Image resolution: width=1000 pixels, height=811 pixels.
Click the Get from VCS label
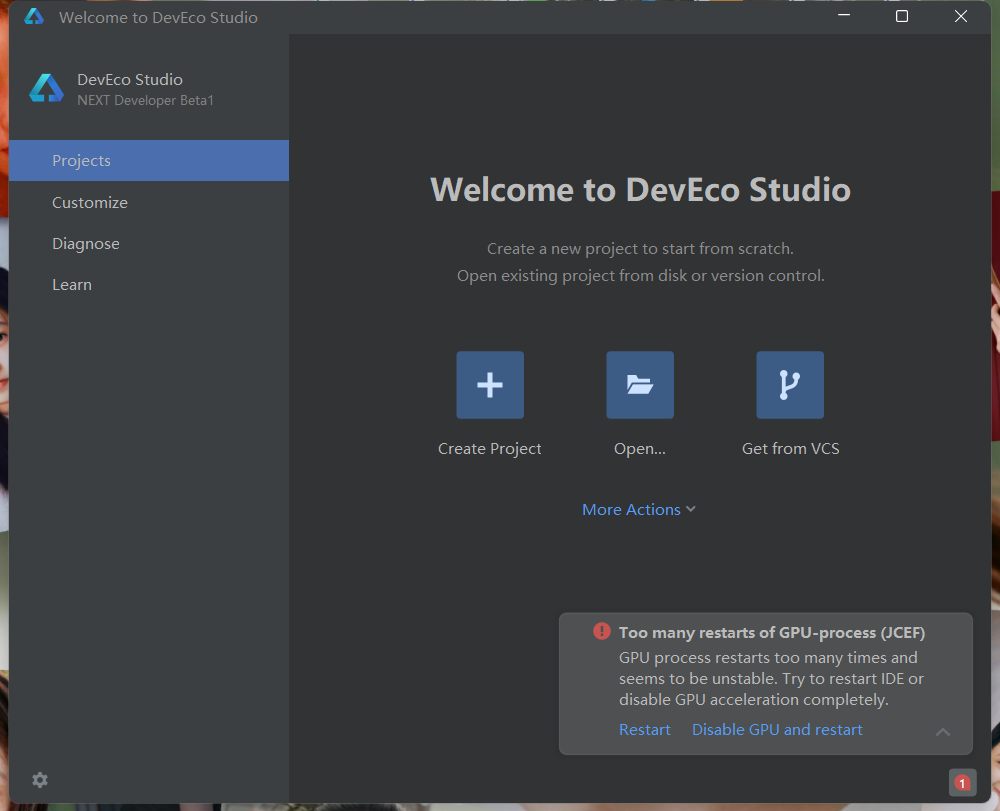[791, 449]
